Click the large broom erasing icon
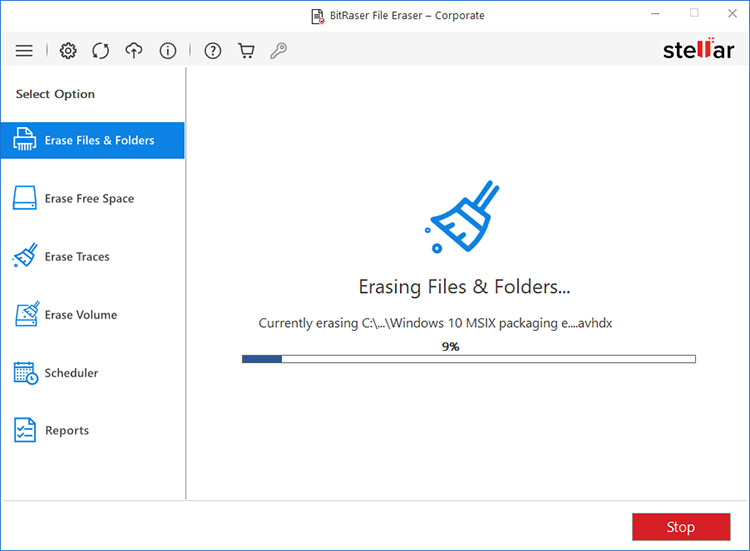750x551 pixels. tap(462, 217)
